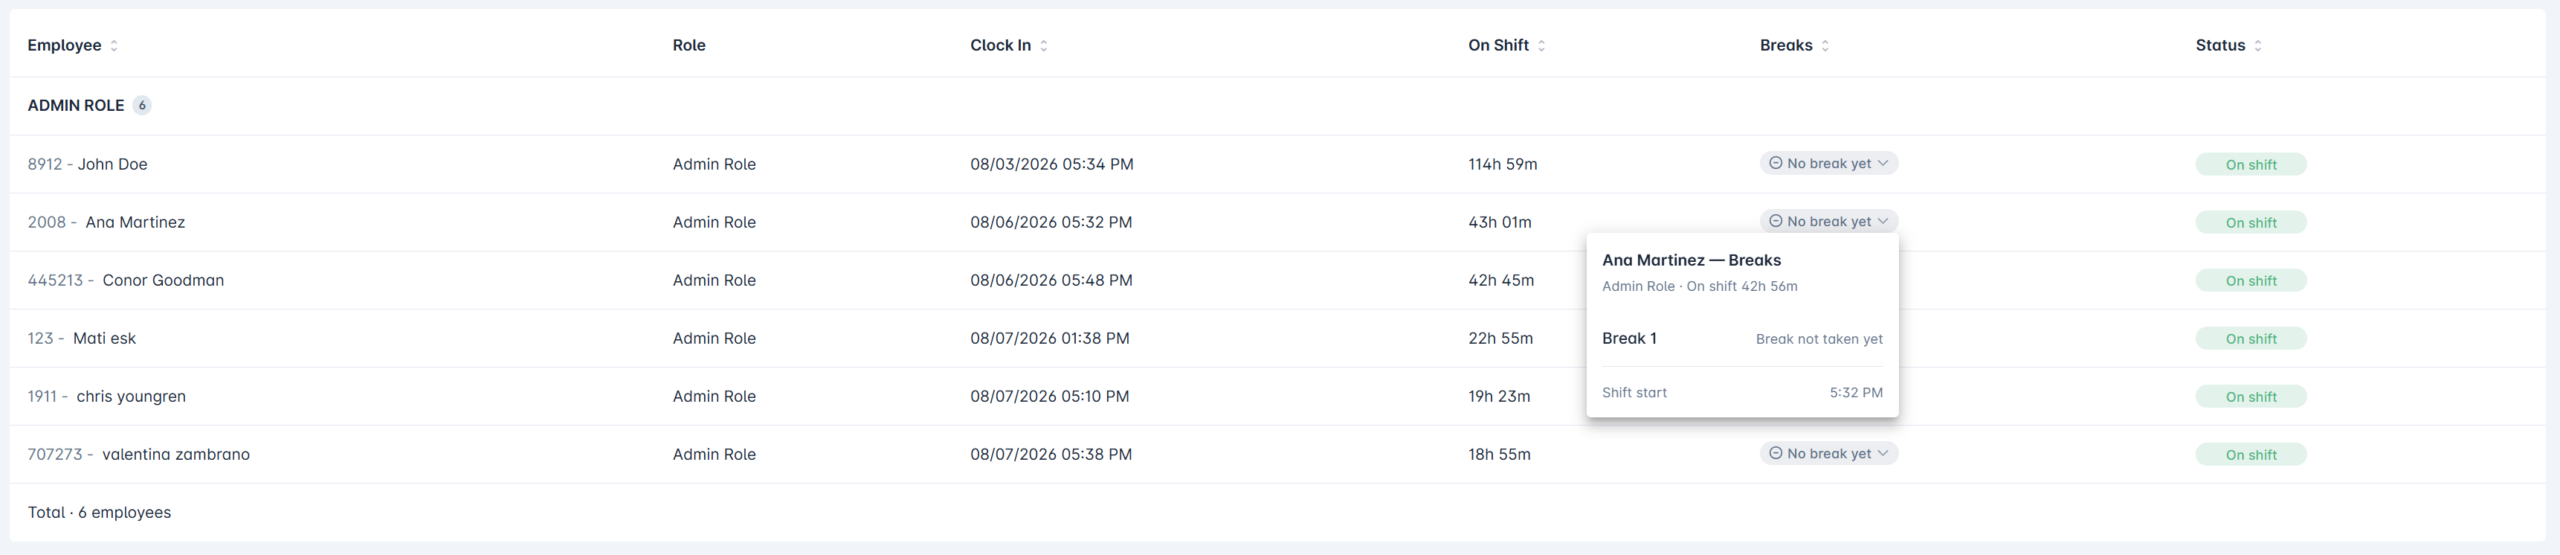The image size is (2560, 555).
Task: Open valentina zambrano's No break yet dropdown
Action: pyautogui.click(x=1829, y=453)
